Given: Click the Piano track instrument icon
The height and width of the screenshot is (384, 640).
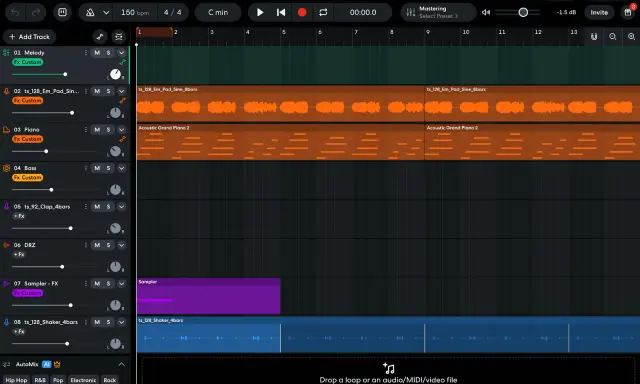Looking at the screenshot, I should click(x=6, y=130).
